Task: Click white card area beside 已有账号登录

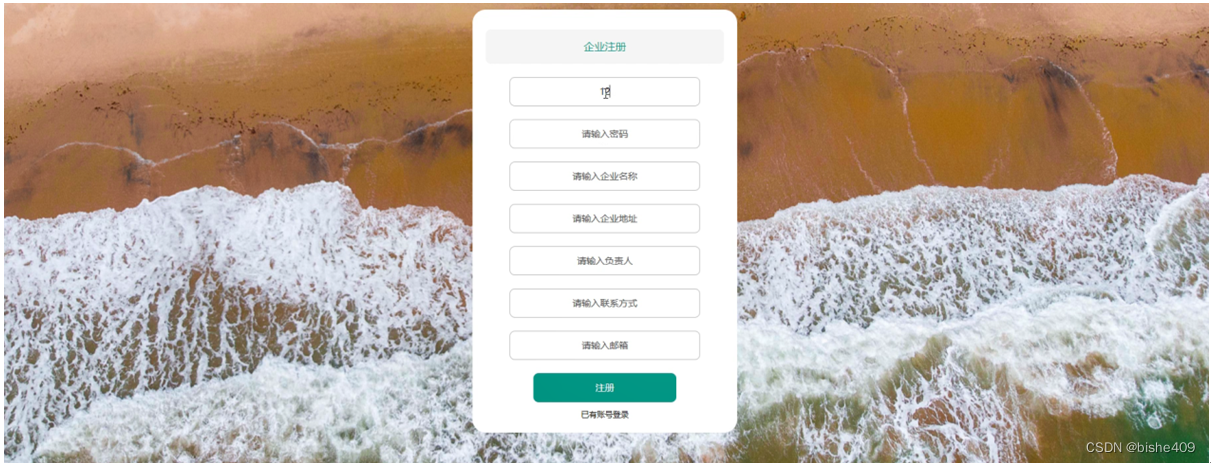Action: [680, 415]
